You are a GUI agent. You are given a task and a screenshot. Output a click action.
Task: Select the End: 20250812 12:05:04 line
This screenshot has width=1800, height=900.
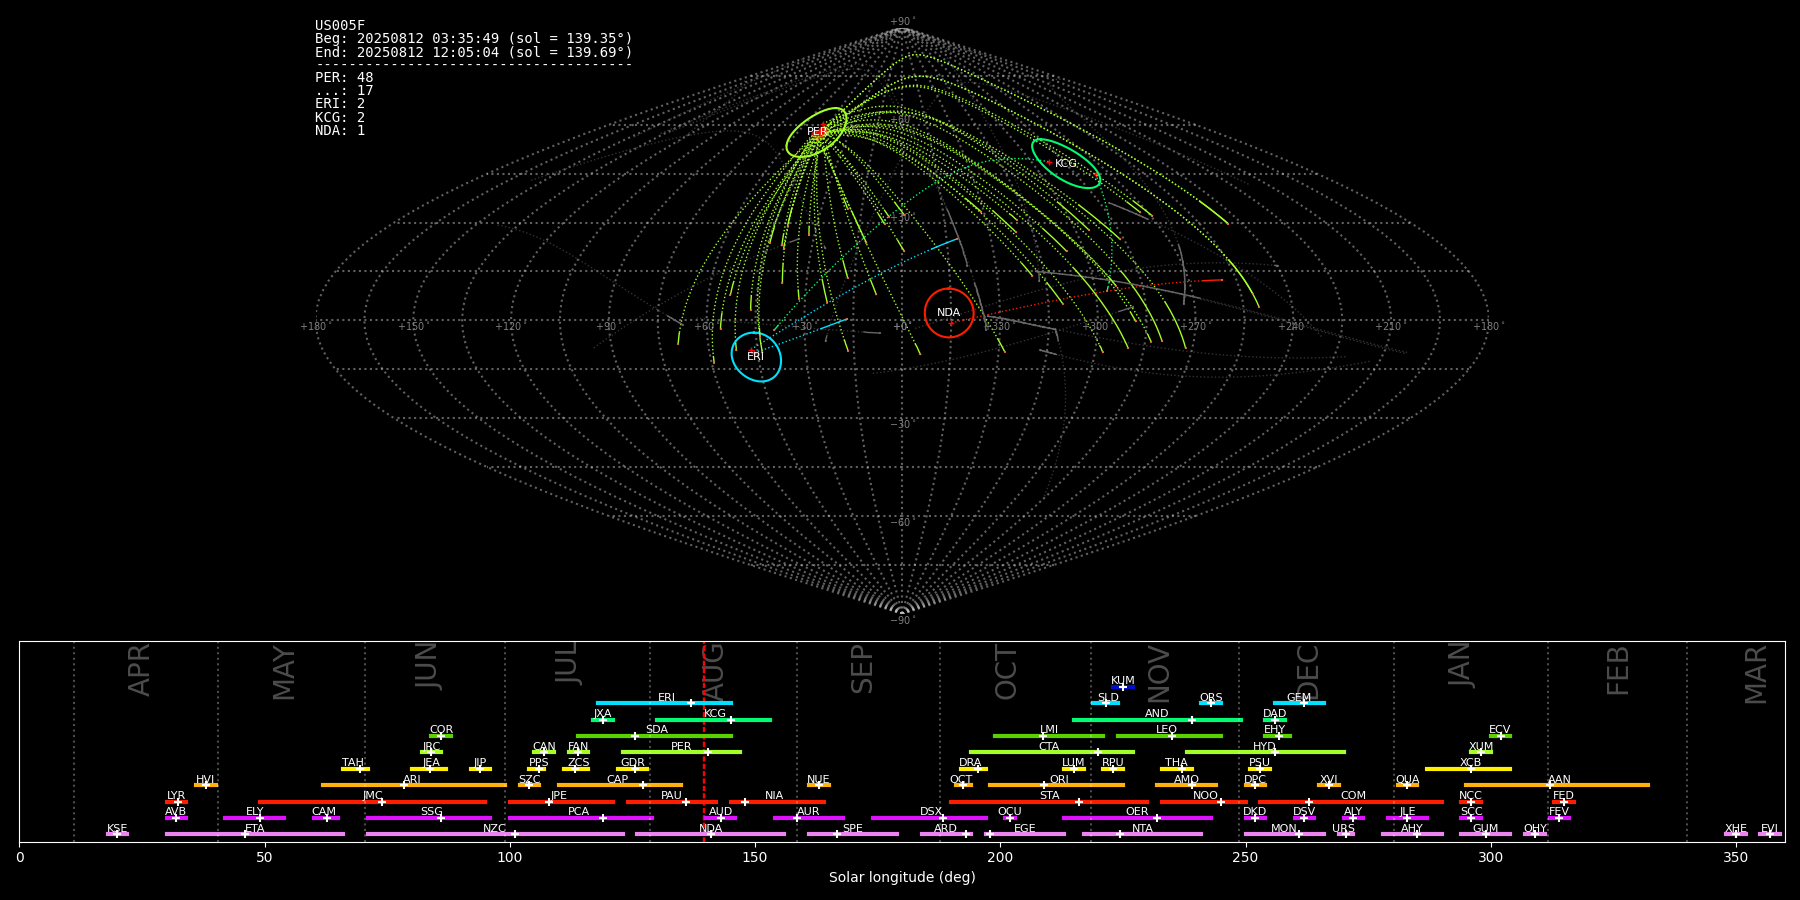[474, 52]
